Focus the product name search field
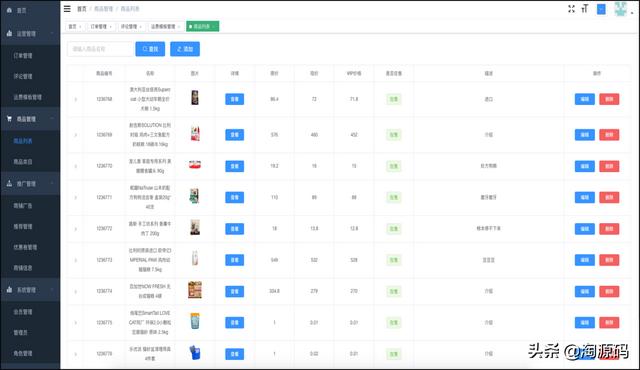The image size is (640, 370). 100,49
